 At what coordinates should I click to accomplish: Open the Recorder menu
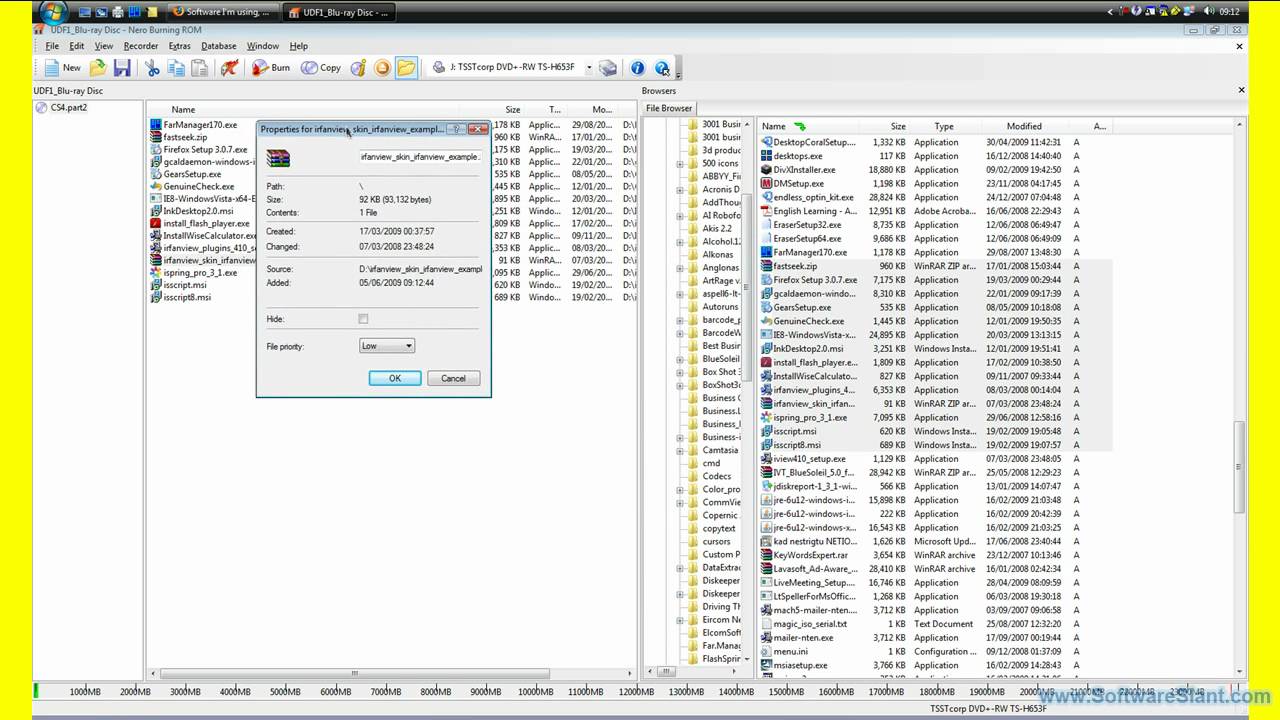(x=141, y=46)
